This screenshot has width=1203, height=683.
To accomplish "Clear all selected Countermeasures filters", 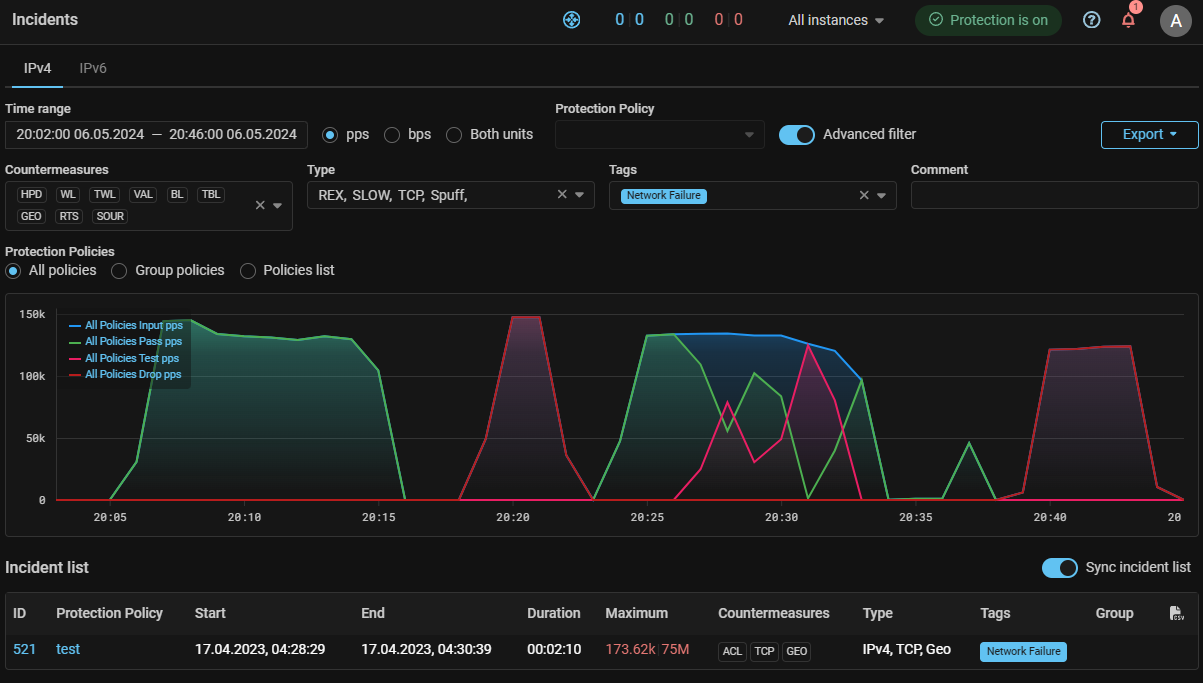I will point(260,205).
